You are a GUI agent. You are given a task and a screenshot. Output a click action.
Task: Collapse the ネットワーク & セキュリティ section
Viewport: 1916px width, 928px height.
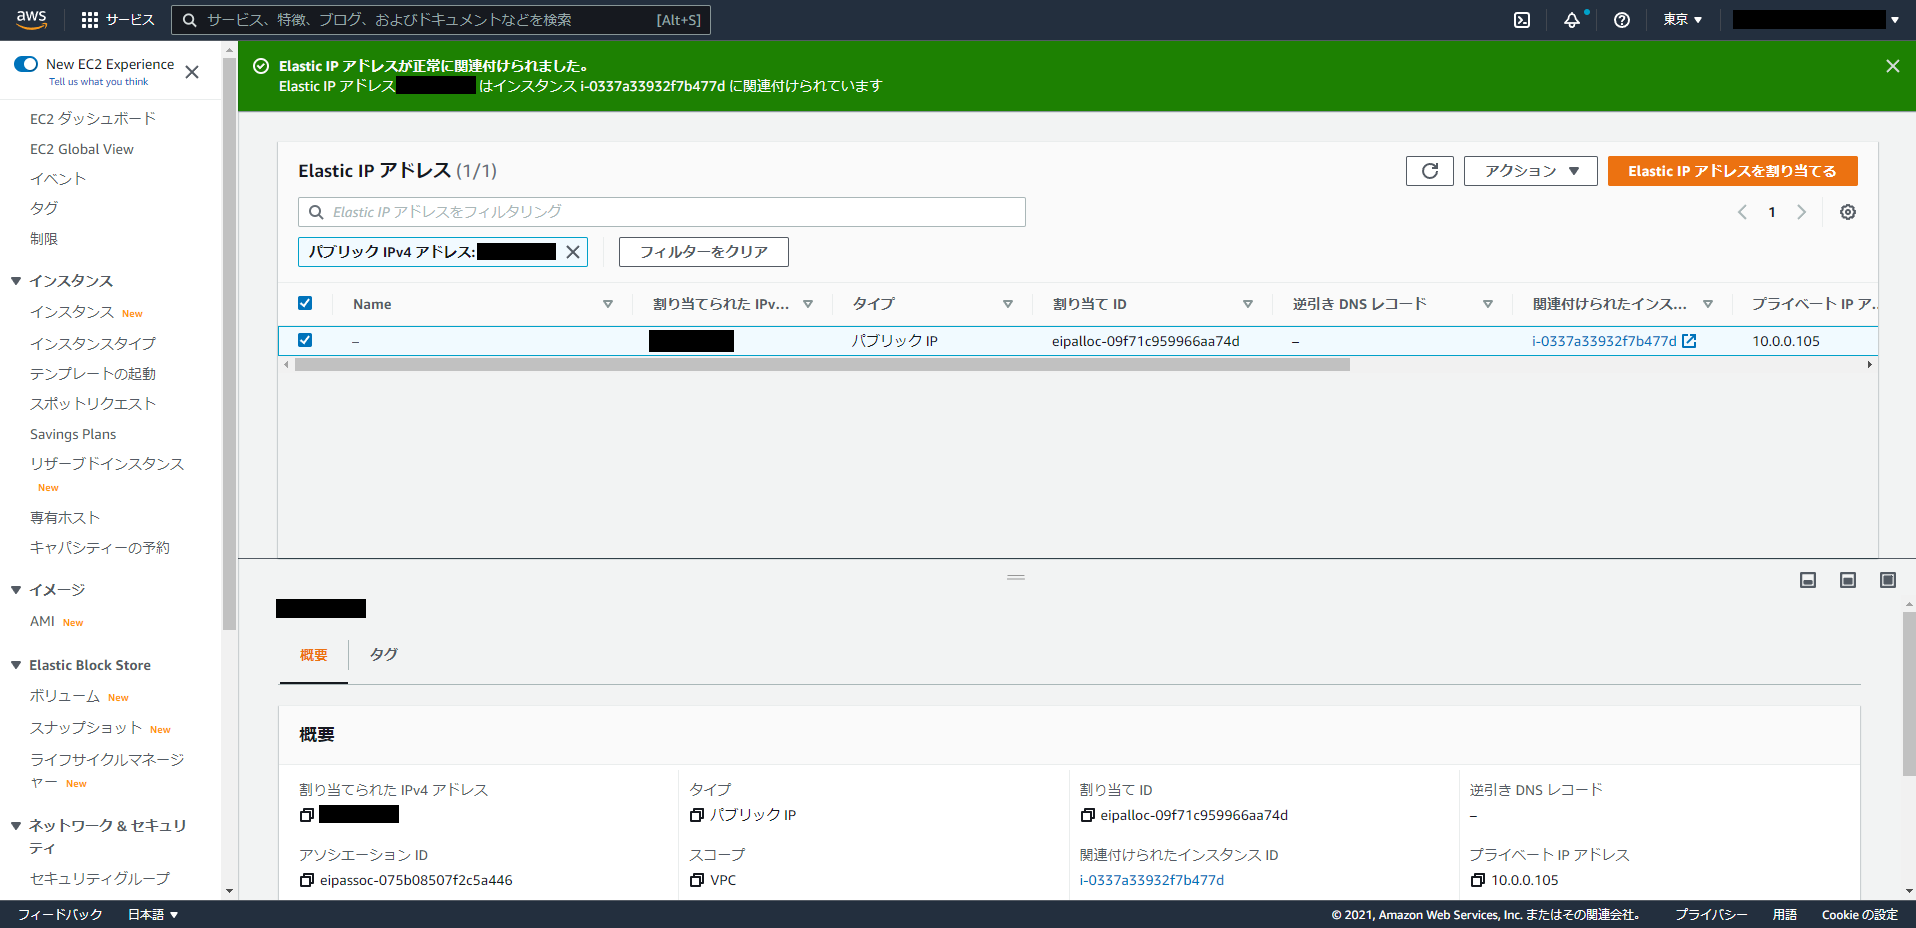click(16, 826)
